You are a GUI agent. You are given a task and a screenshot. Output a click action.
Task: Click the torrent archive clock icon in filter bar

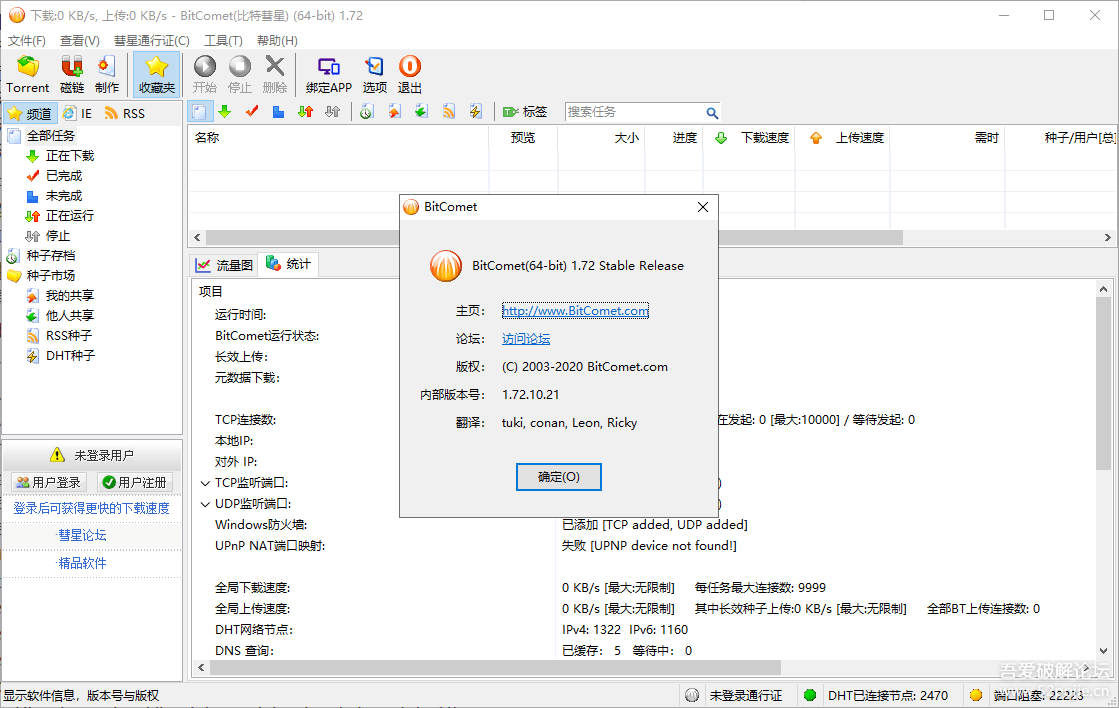367,112
